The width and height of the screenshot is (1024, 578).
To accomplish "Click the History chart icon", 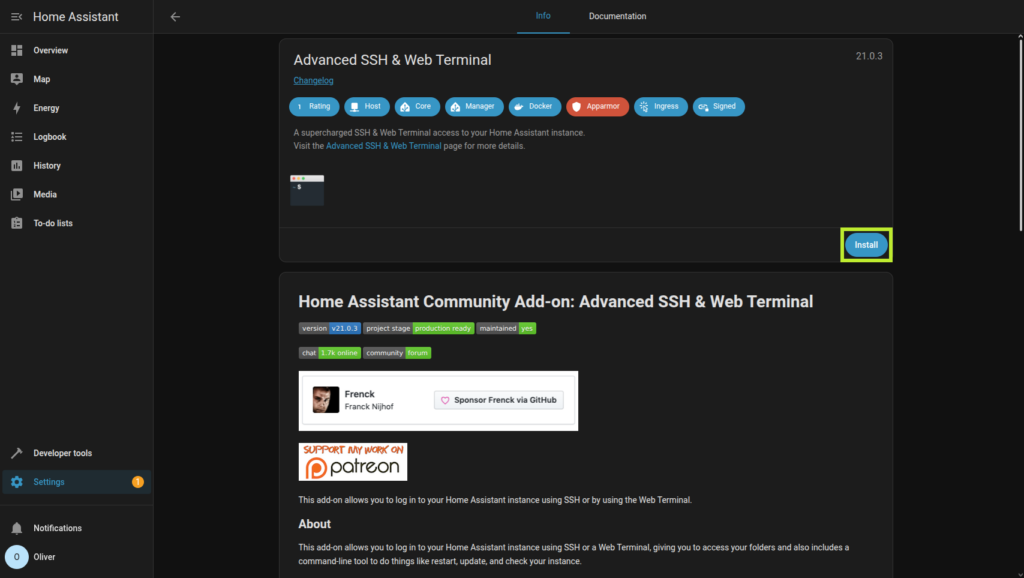I will point(17,165).
